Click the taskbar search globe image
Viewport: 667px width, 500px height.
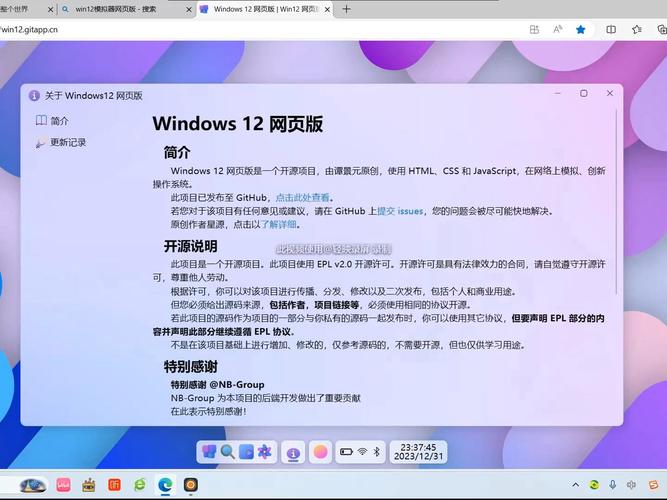33,485
